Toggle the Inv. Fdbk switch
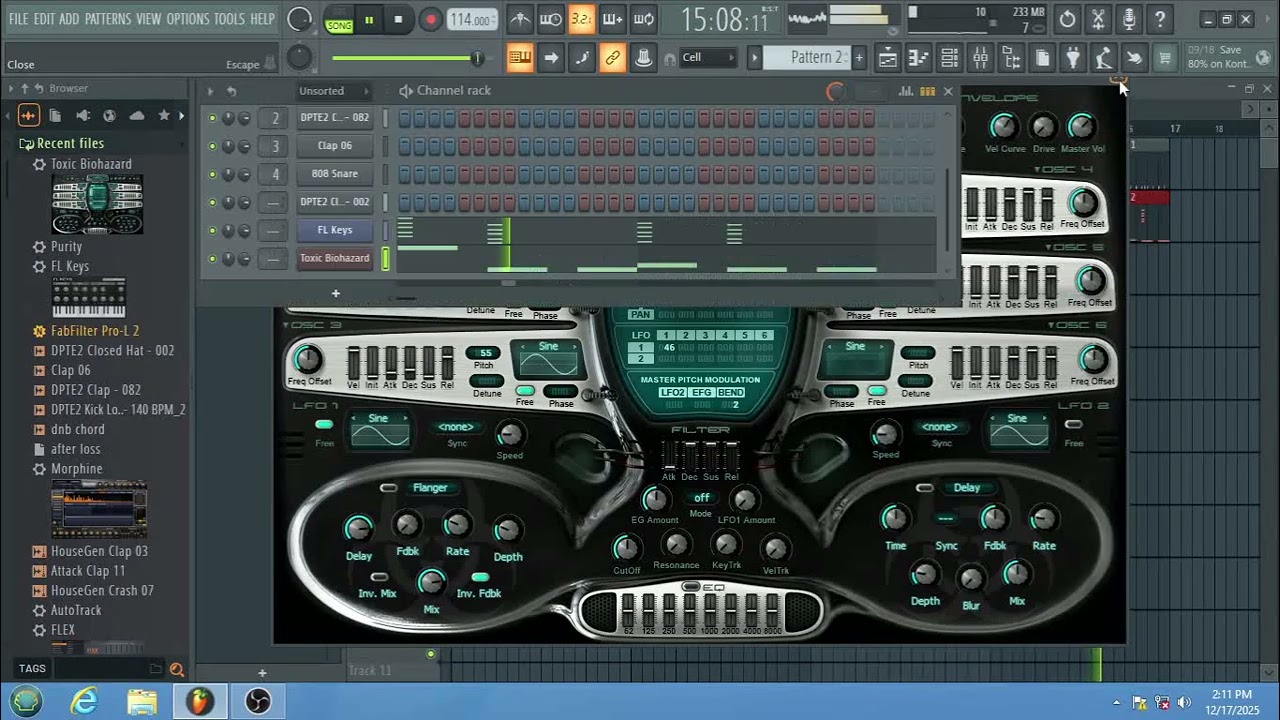Screen dimensions: 1280x720 point(480,577)
